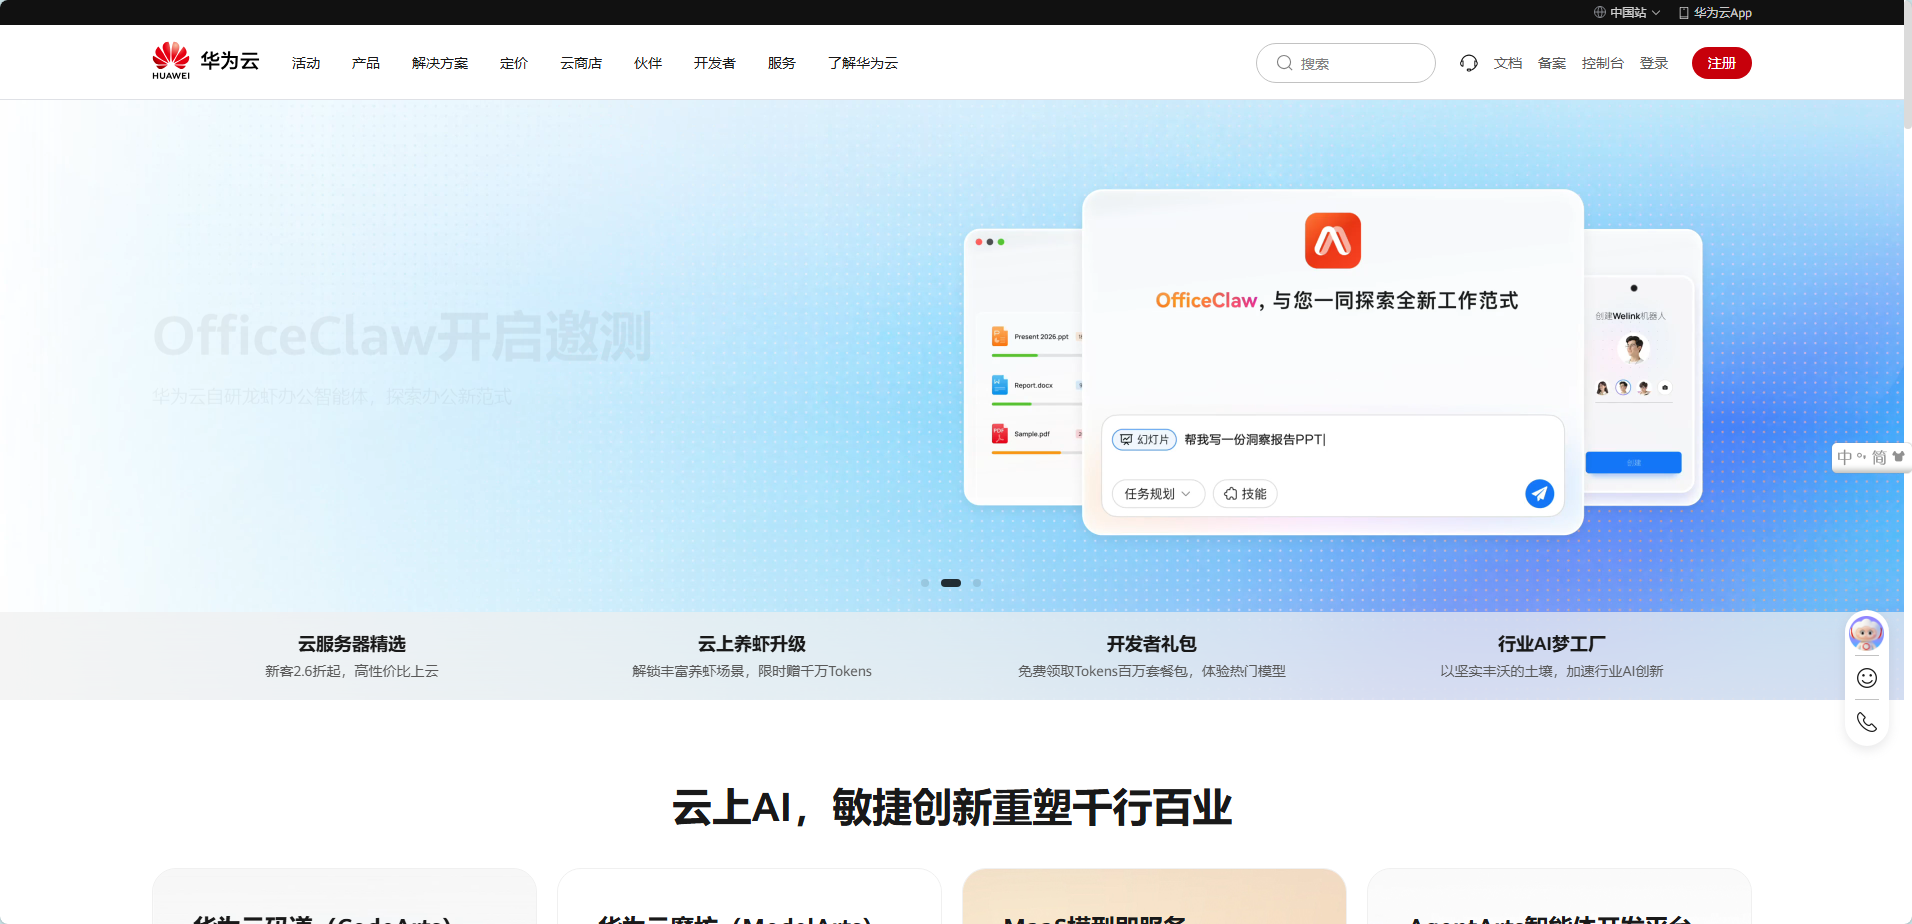Click the 搜索 search input field
This screenshot has height=924, width=1912.
click(x=1346, y=63)
